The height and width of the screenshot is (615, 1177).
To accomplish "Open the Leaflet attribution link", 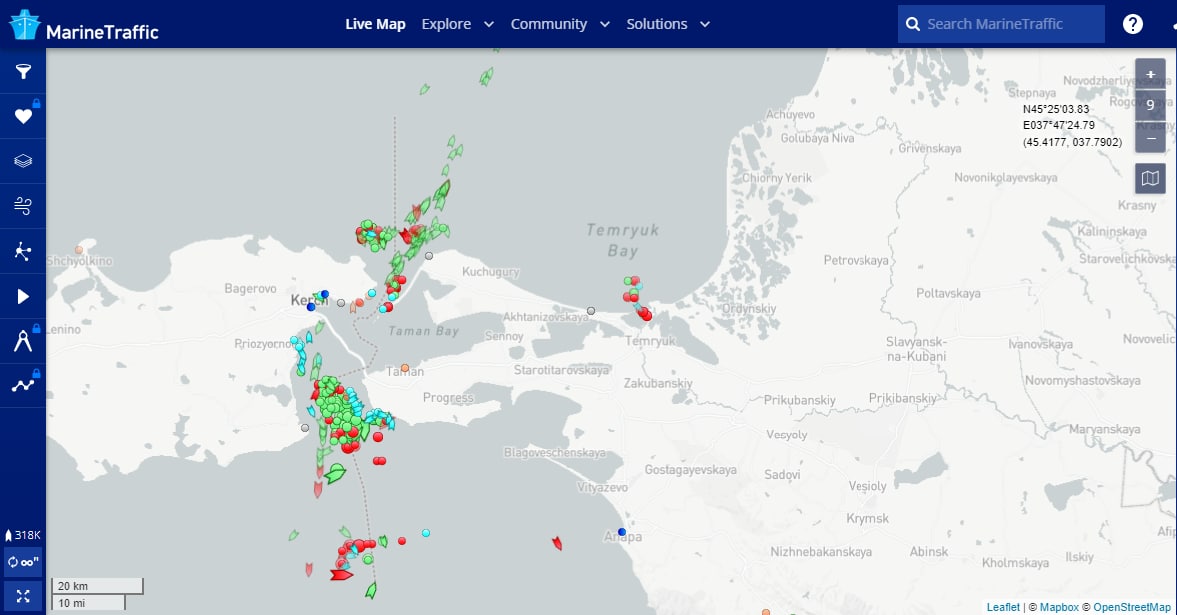I will tap(1003, 607).
